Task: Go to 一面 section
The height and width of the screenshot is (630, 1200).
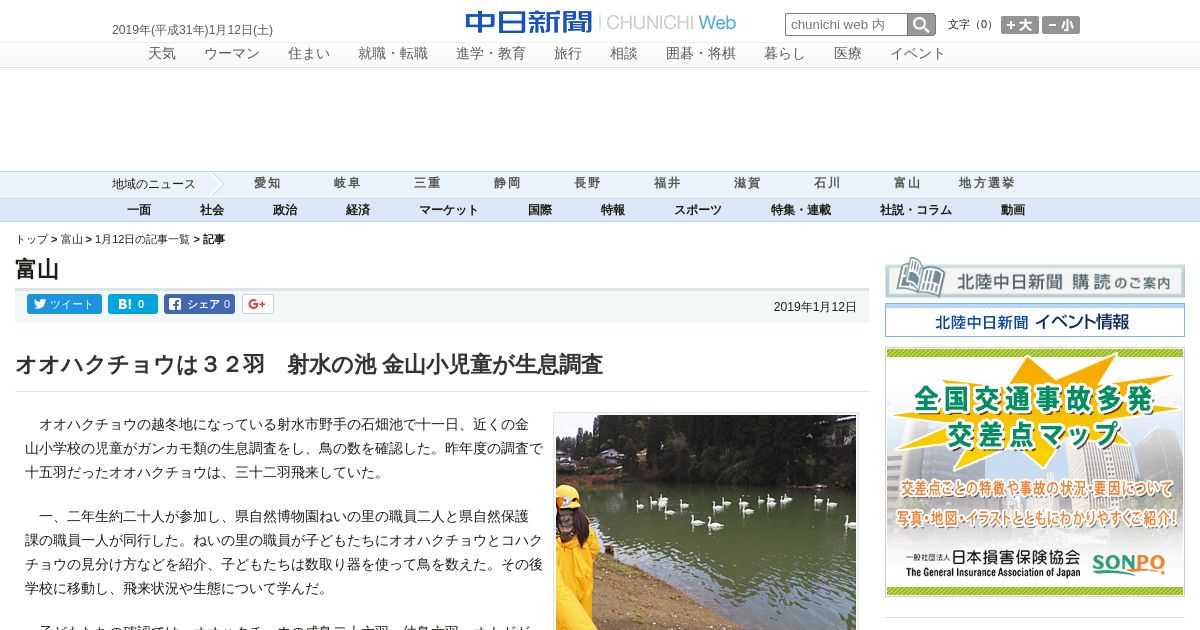Action: click(139, 210)
